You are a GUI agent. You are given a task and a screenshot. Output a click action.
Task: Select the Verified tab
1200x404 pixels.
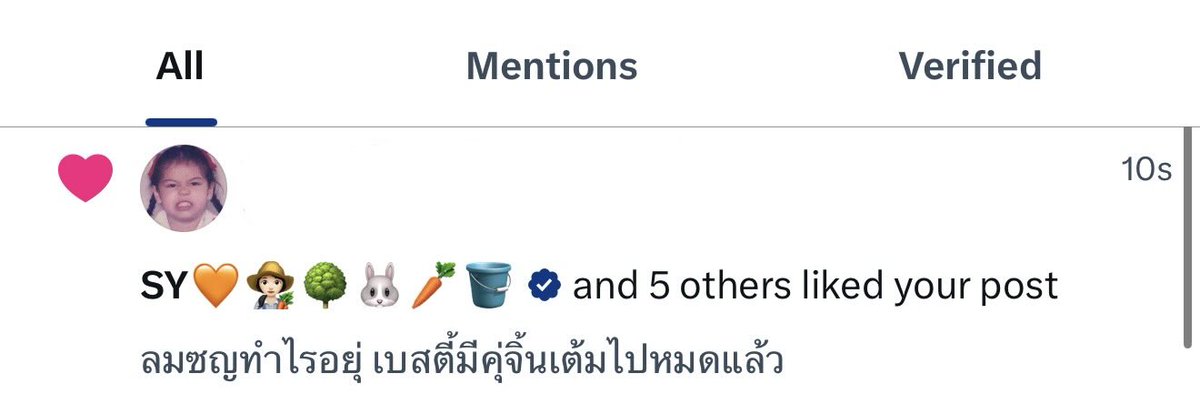[970, 66]
